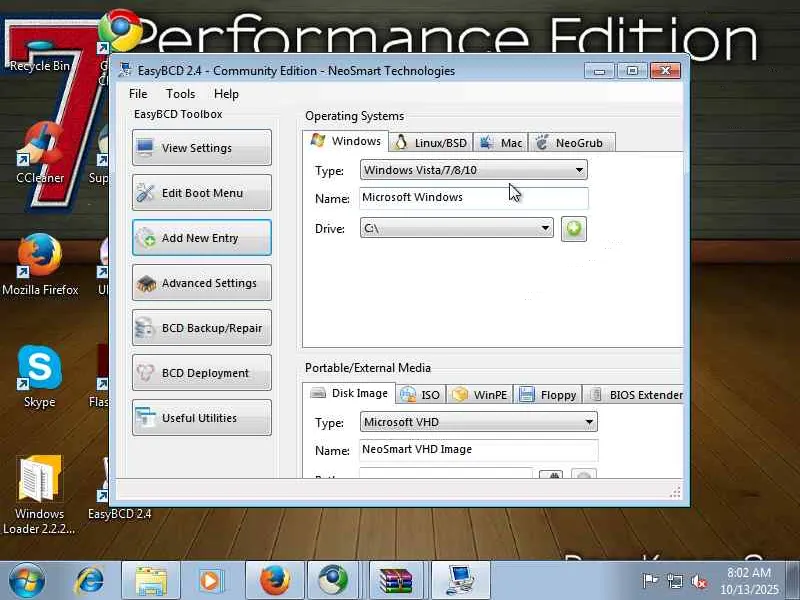Open the network tray icon
The width and height of the screenshot is (800, 600).
pyautogui.click(x=674, y=581)
